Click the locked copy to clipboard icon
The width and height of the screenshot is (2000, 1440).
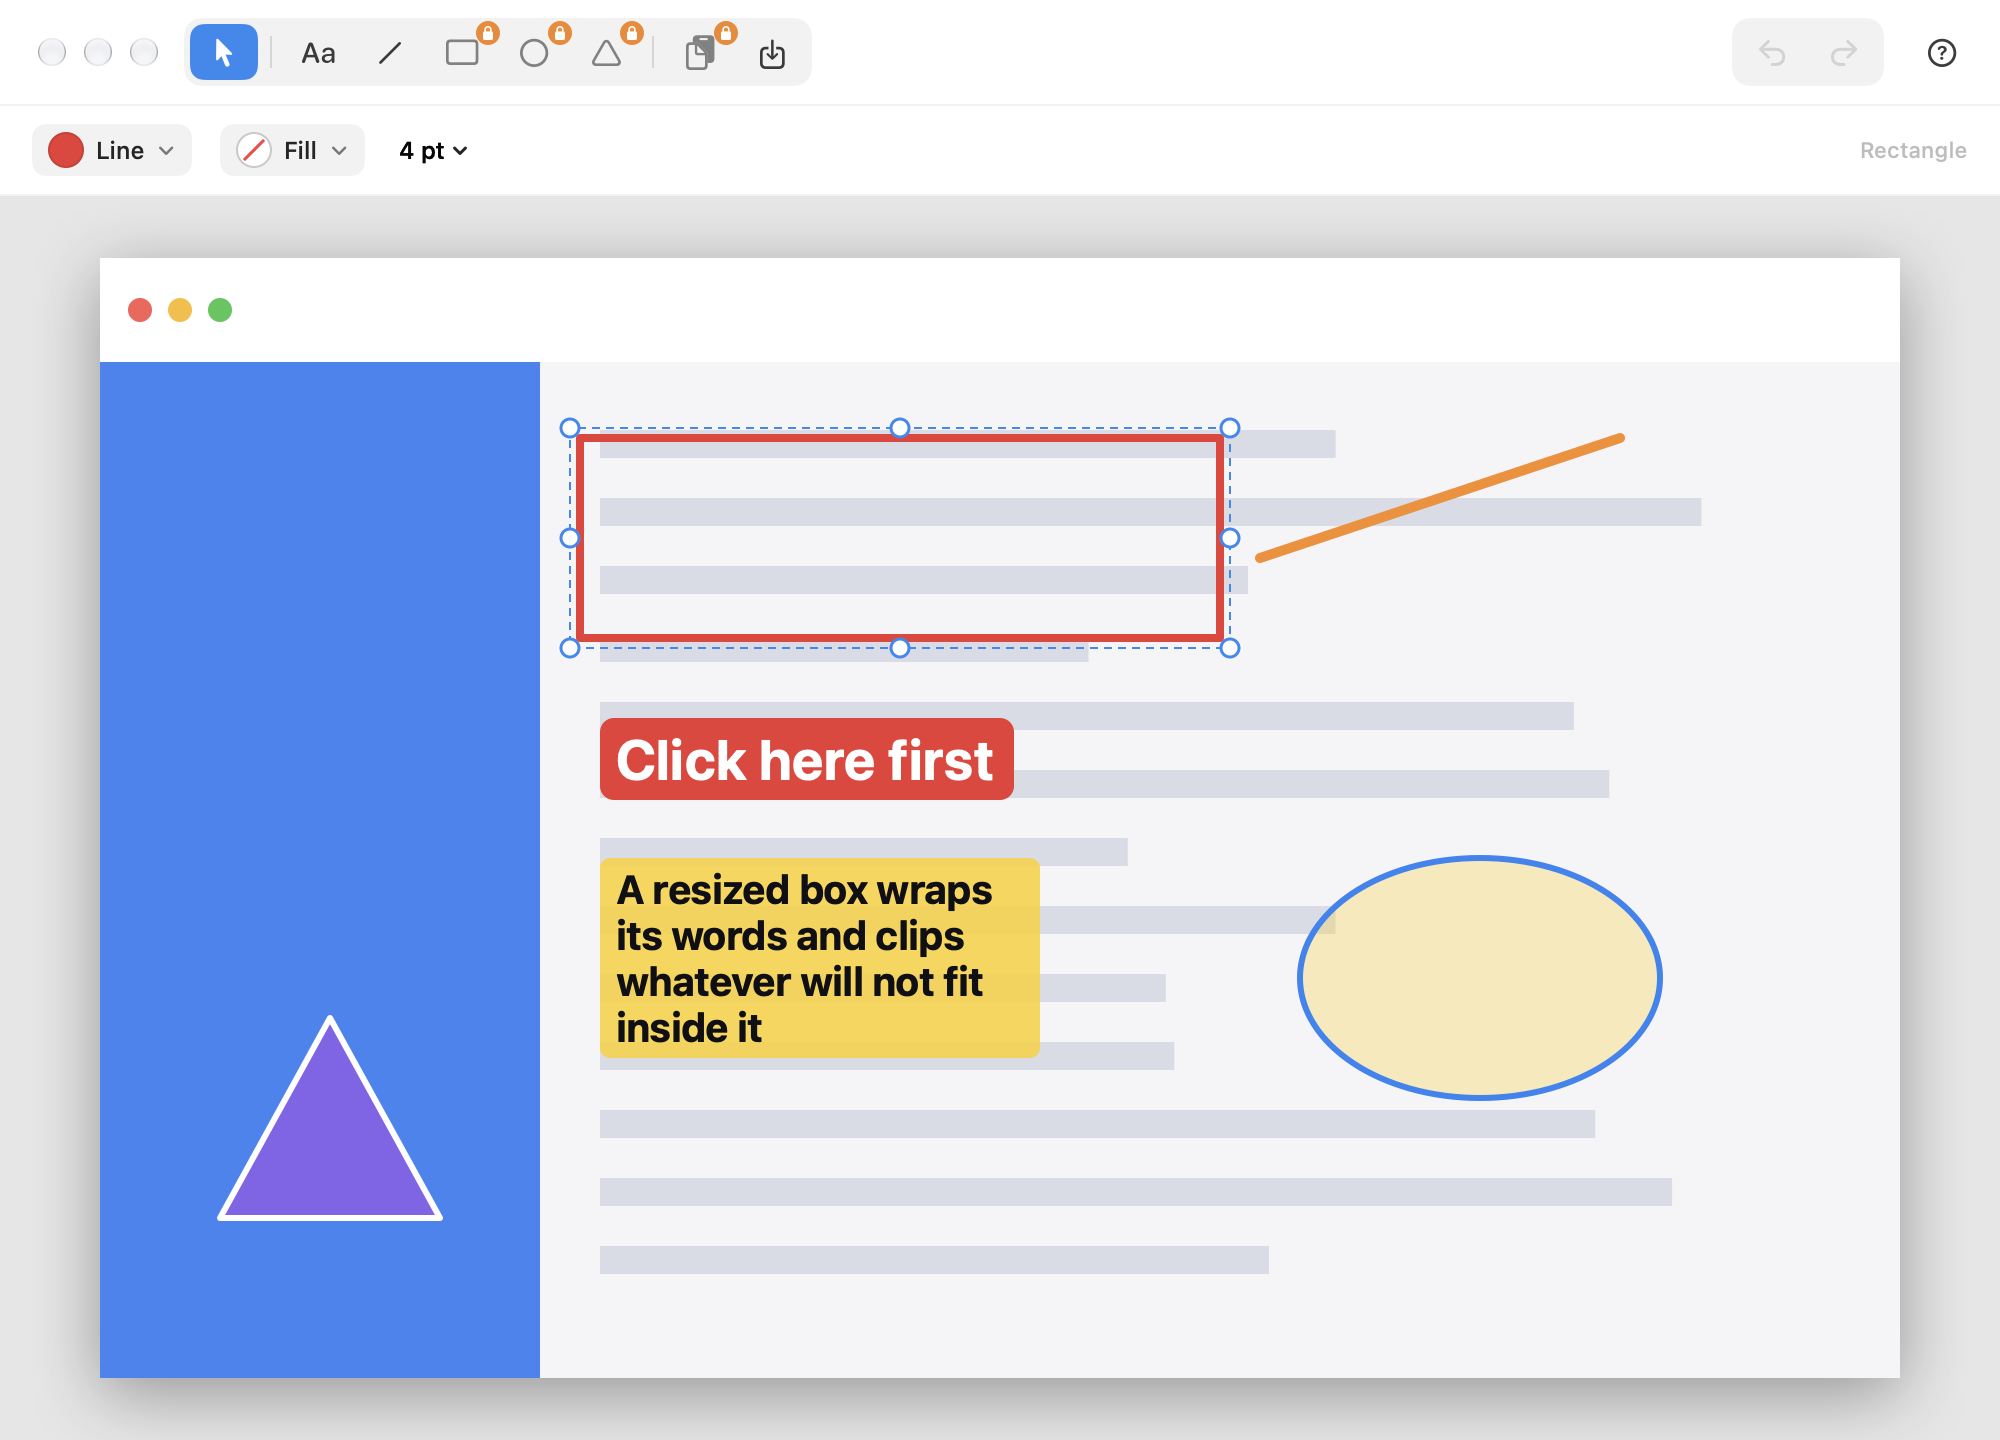tap(701, 53)
